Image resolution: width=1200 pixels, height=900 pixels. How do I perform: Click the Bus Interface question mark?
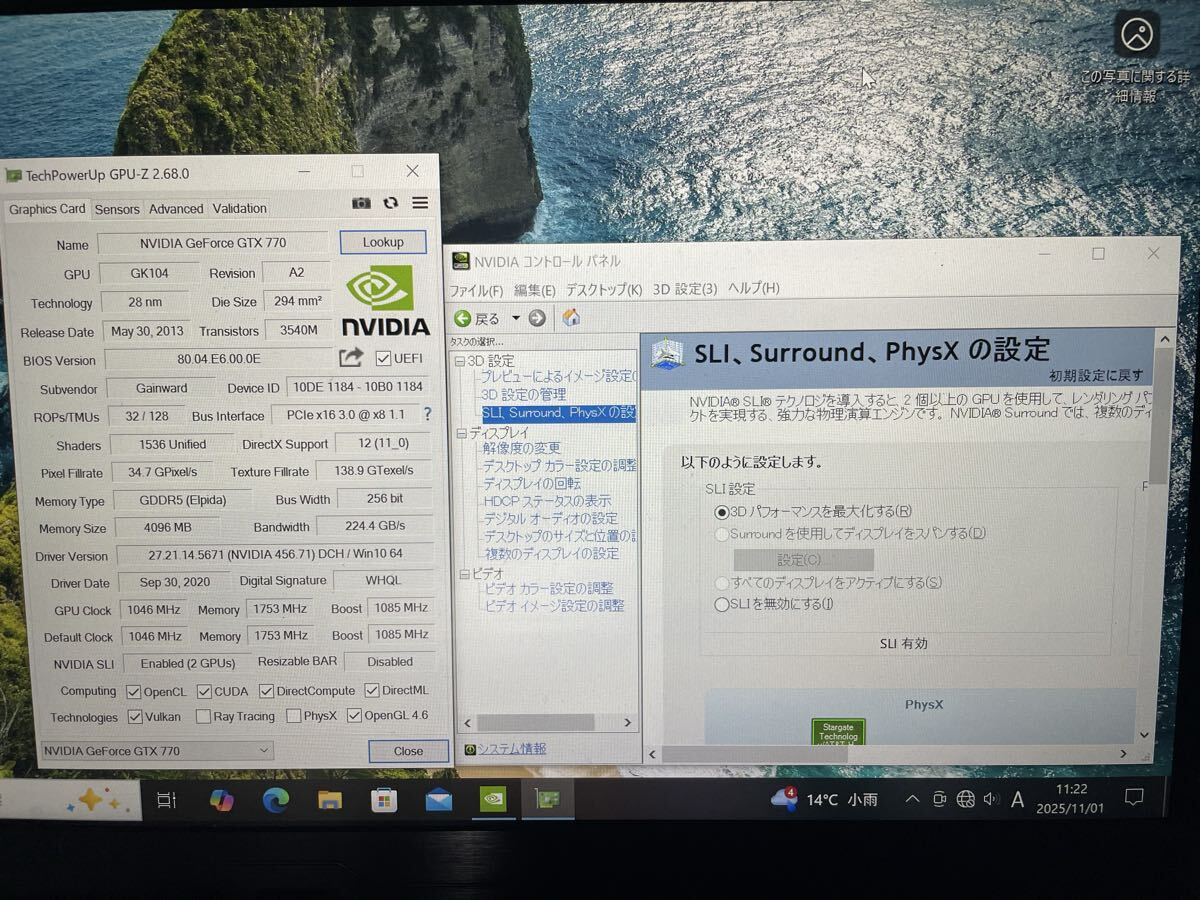tap(428, 413)
